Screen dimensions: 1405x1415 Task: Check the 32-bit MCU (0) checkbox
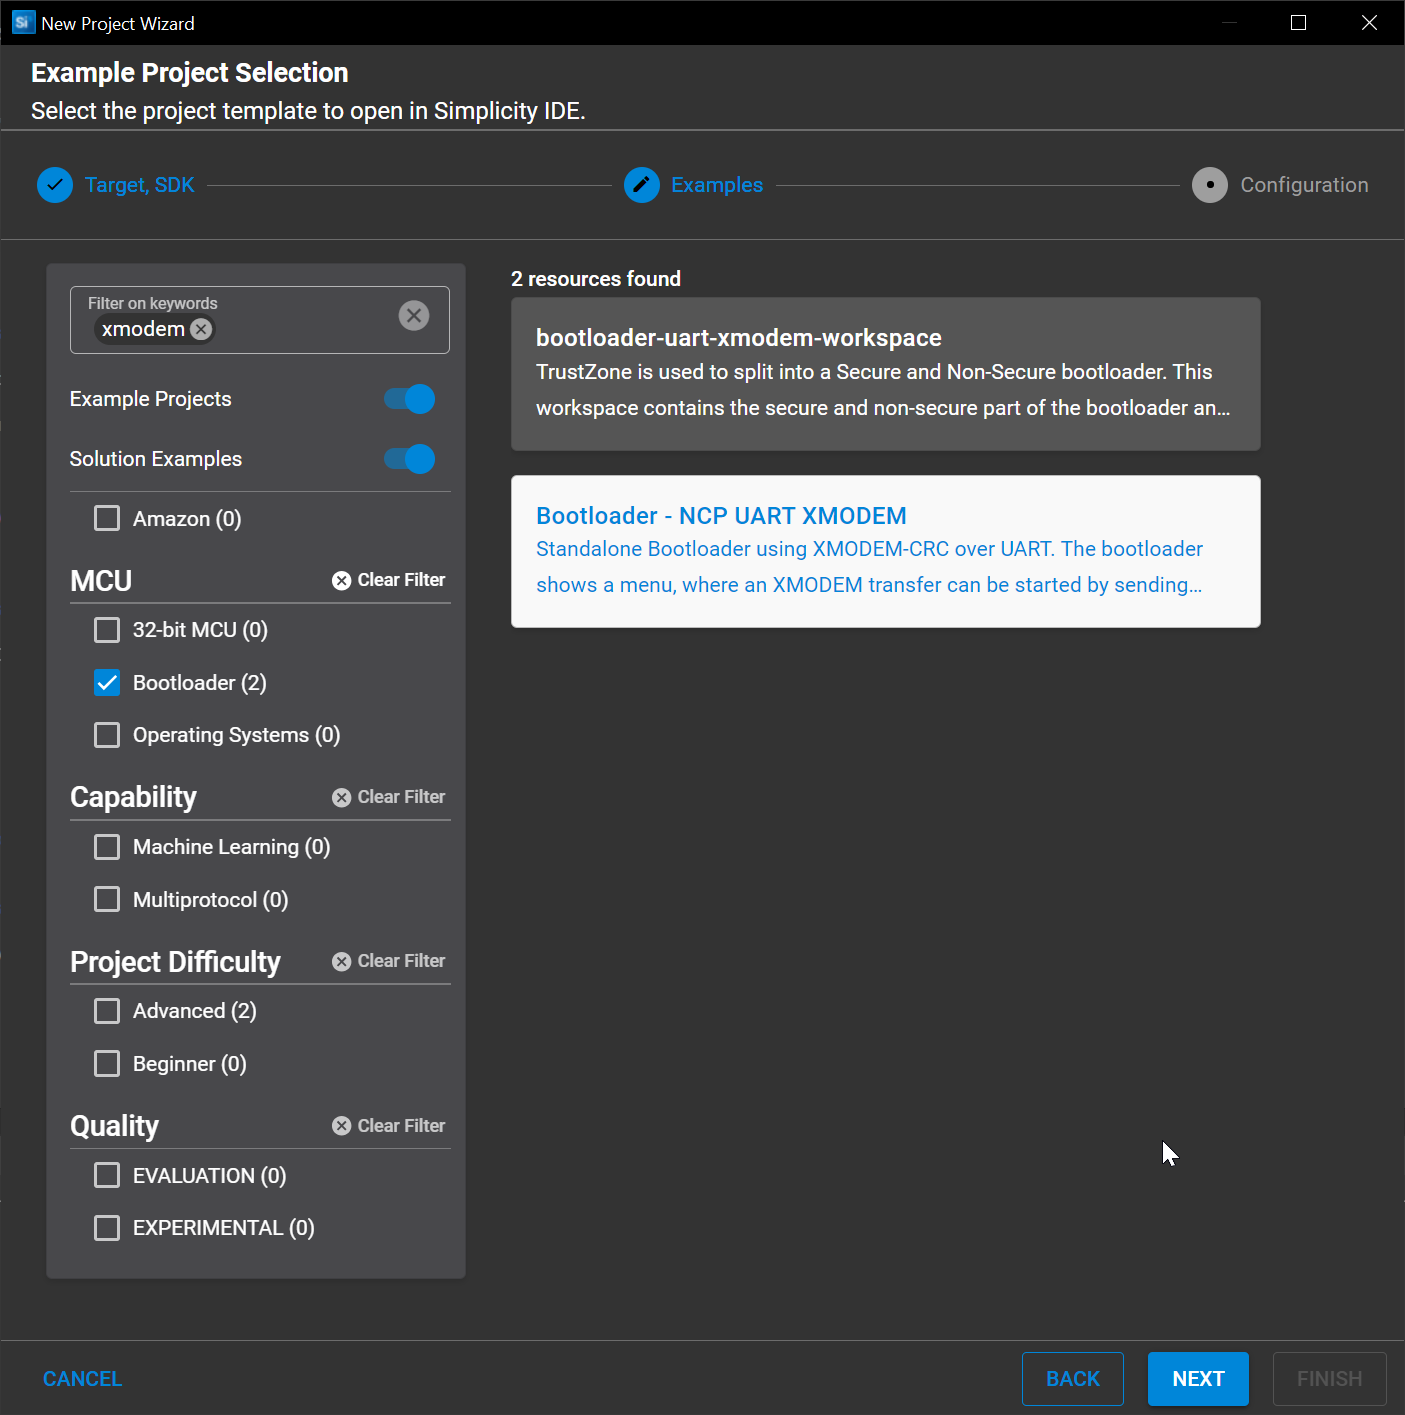click(107, 630)
